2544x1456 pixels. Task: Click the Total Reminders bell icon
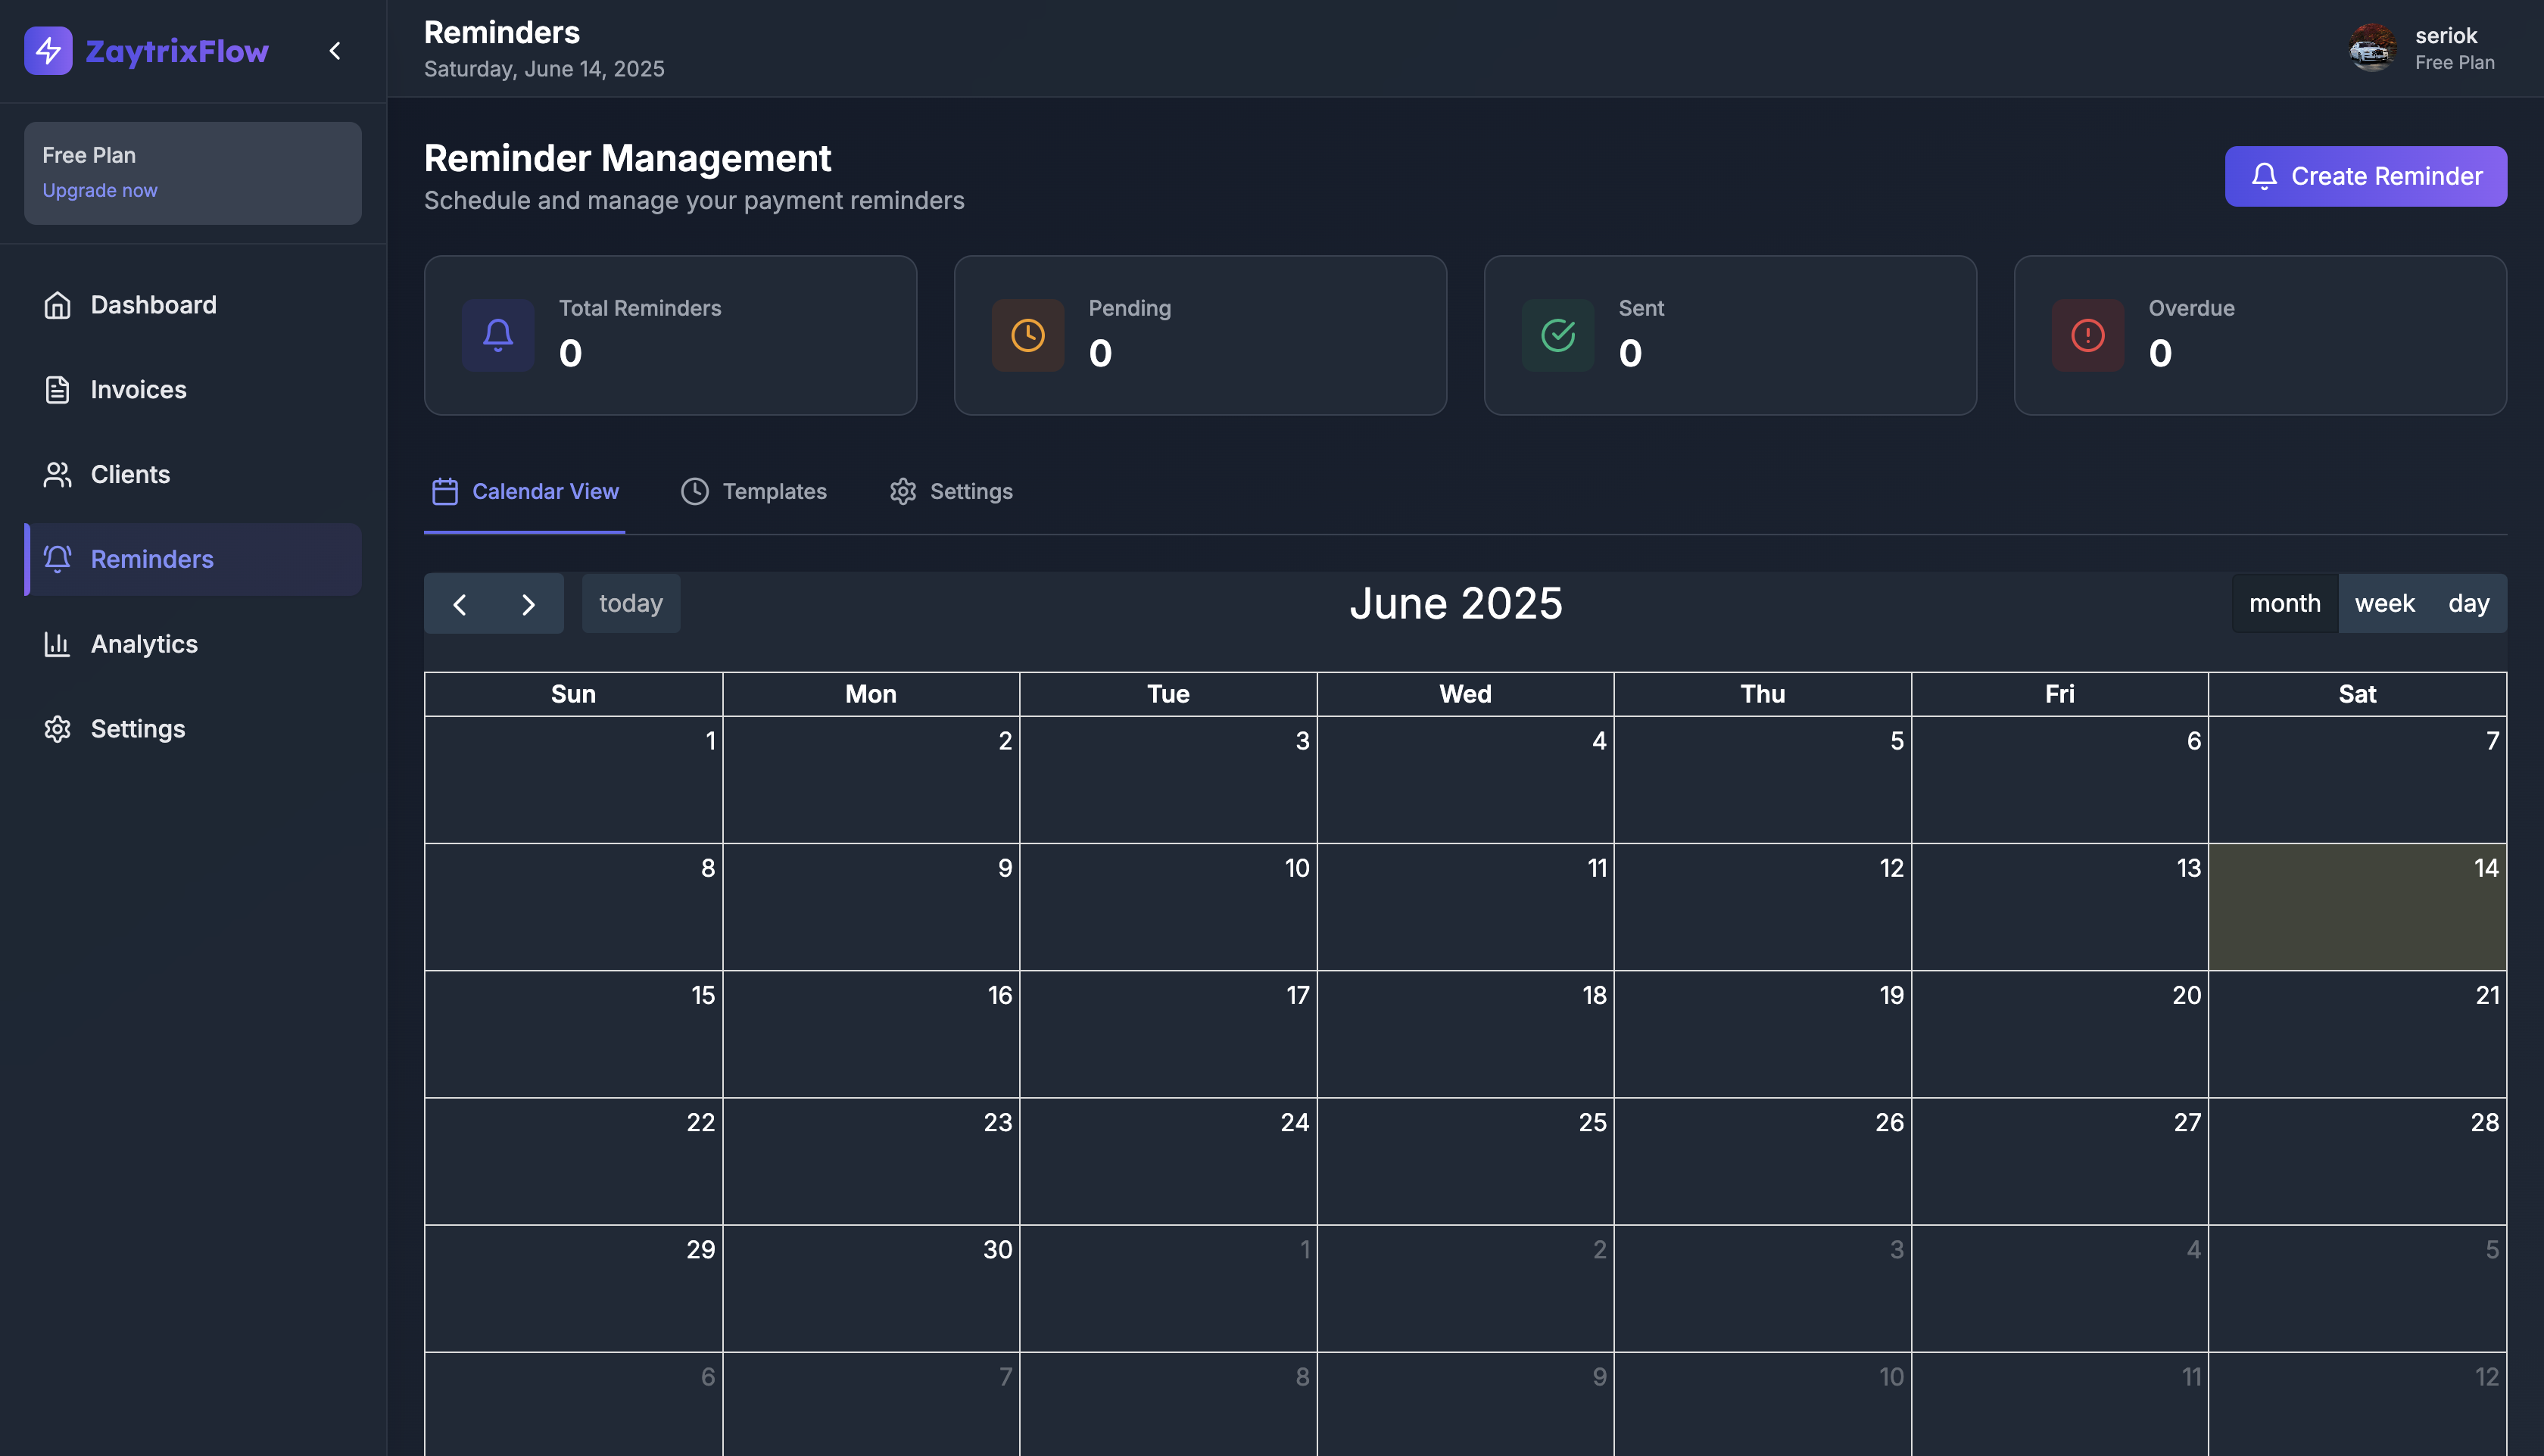(x=498, y=336)
